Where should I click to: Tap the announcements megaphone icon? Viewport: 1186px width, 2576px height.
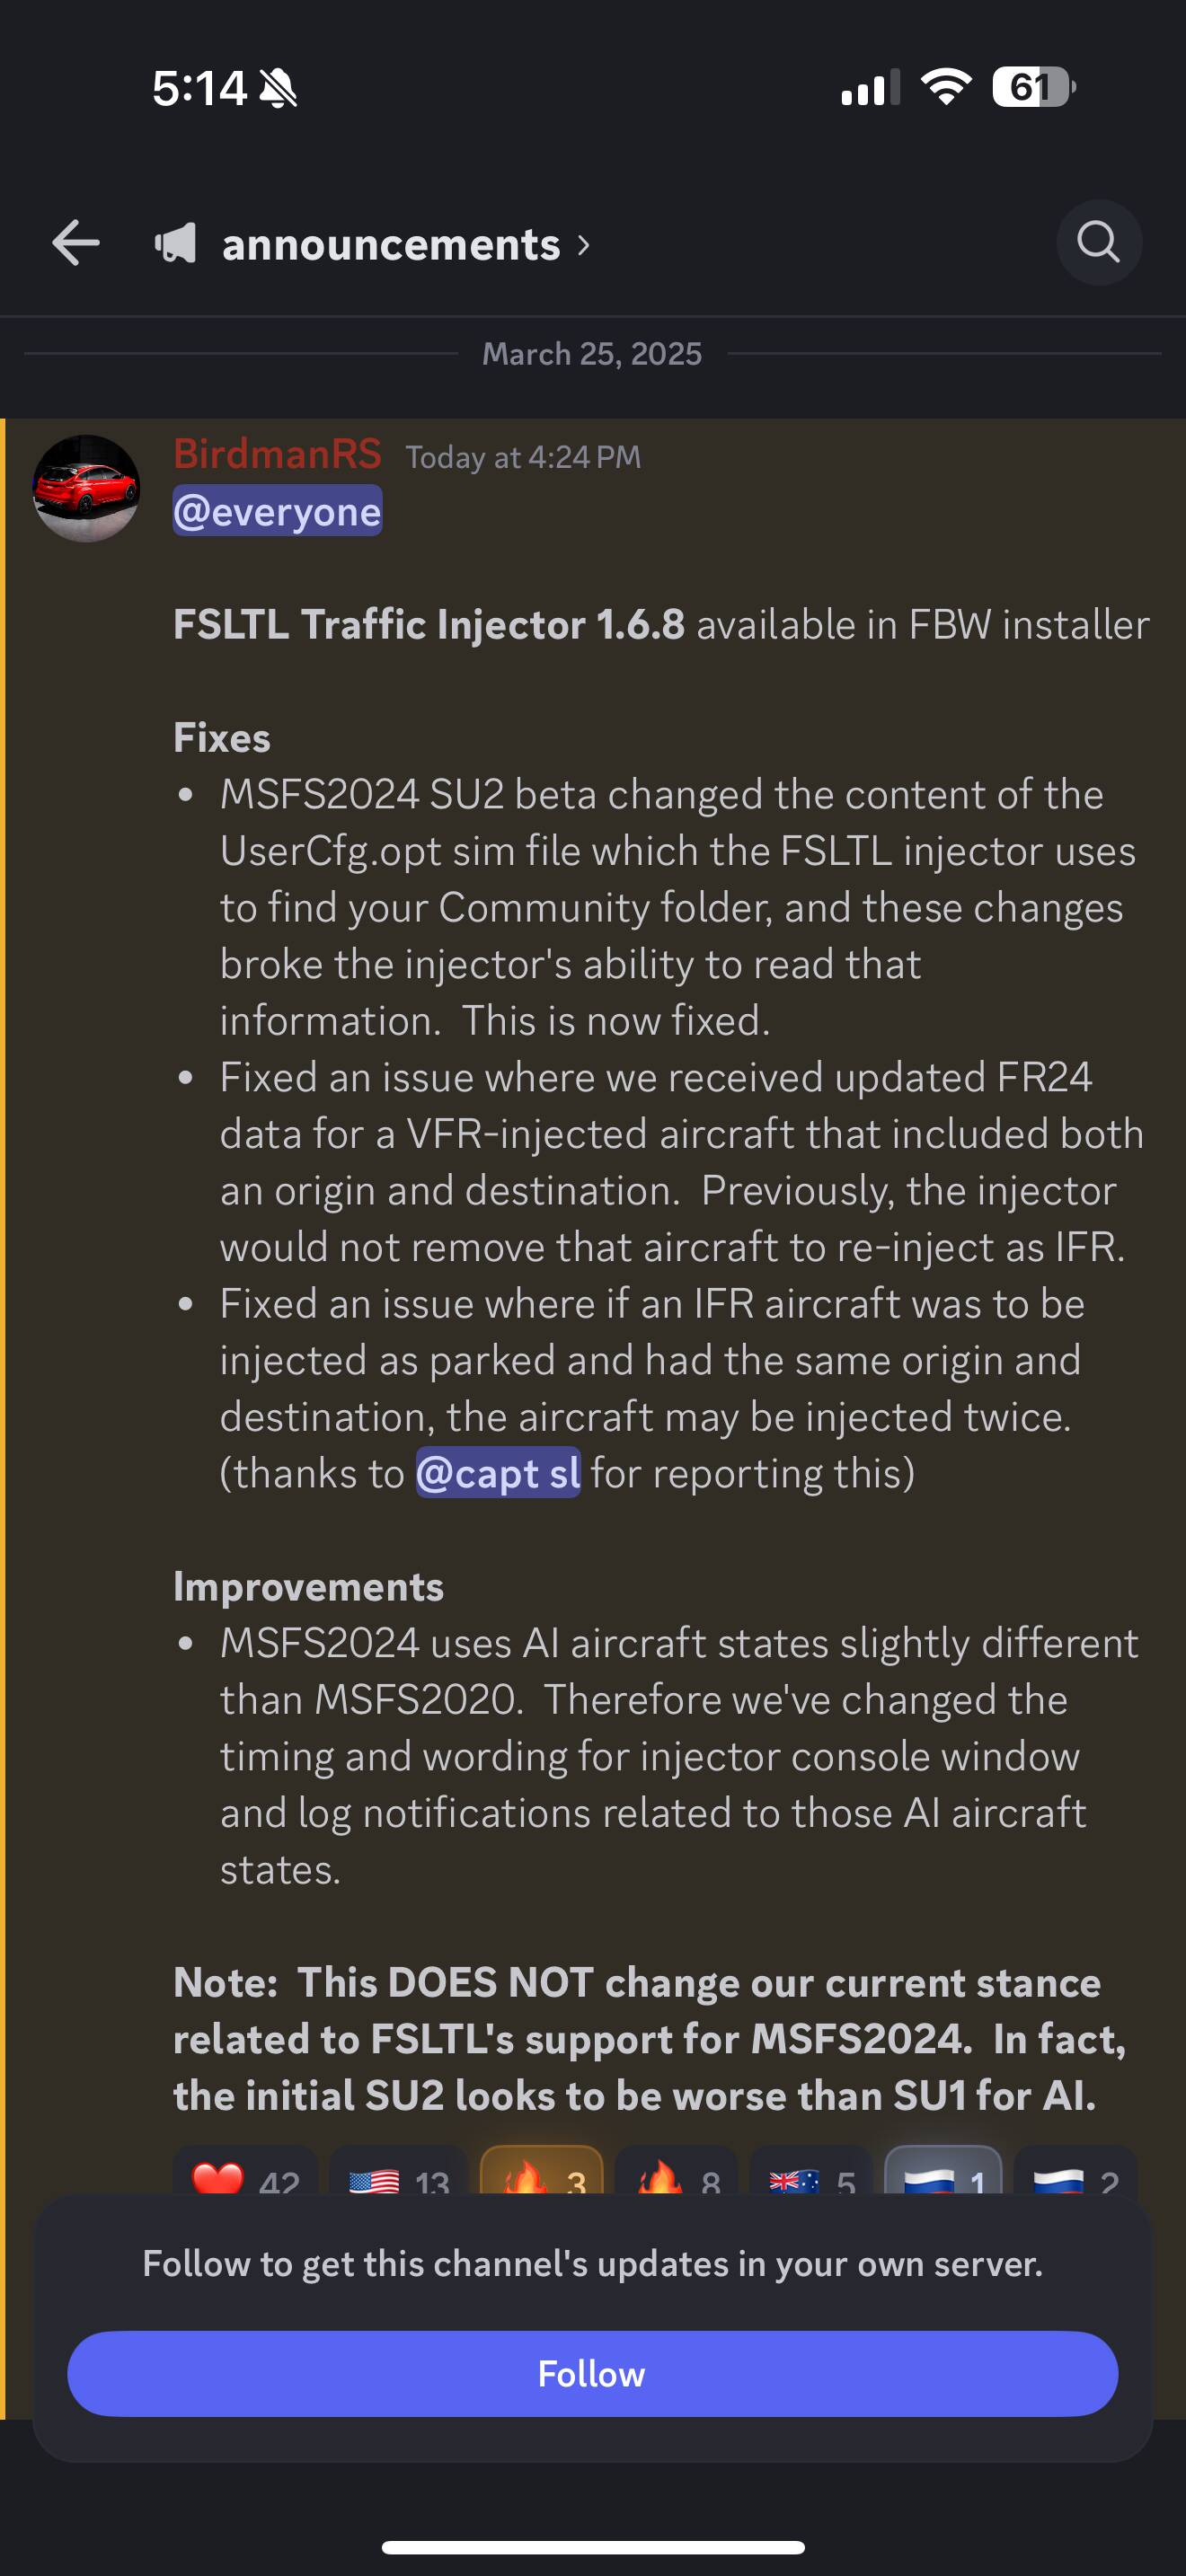point(175,243)
